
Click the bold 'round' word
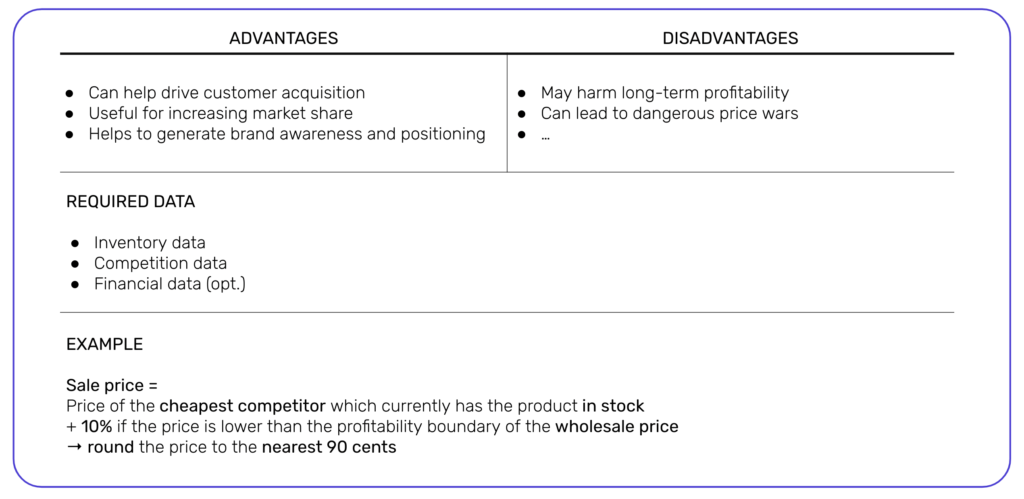[110, 448]
